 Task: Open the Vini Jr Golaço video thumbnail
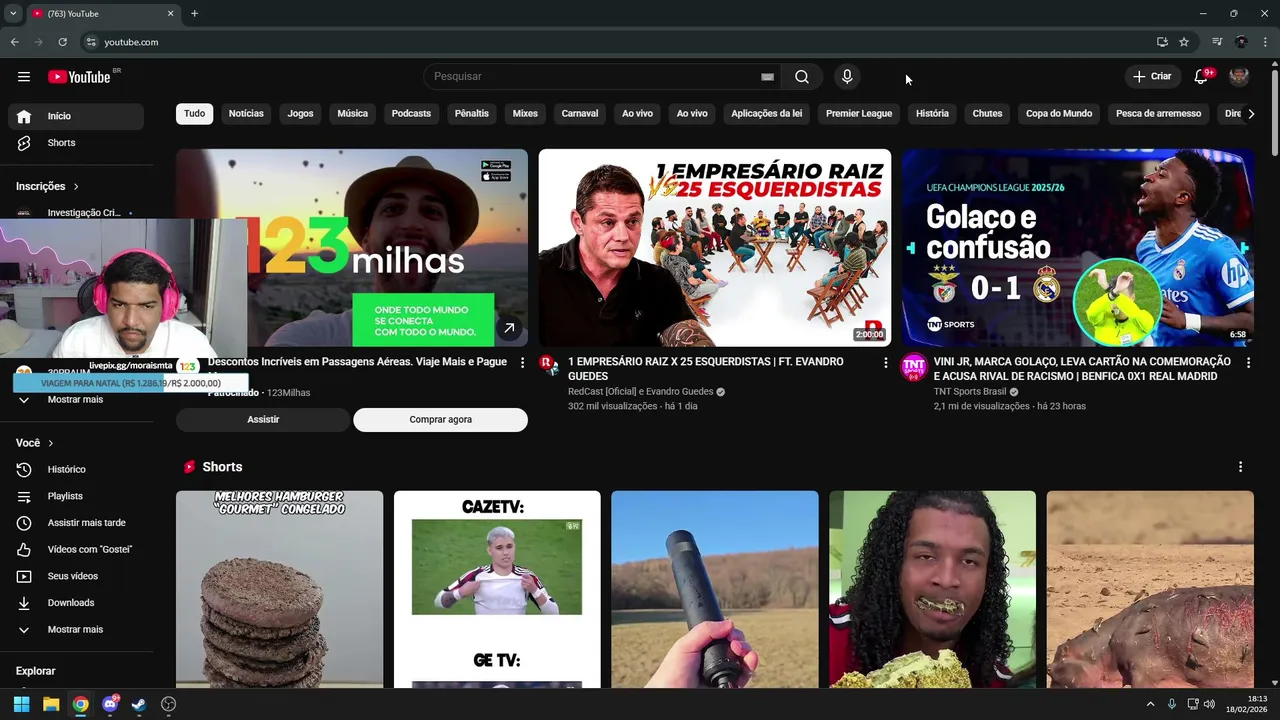click(1078, 248)
